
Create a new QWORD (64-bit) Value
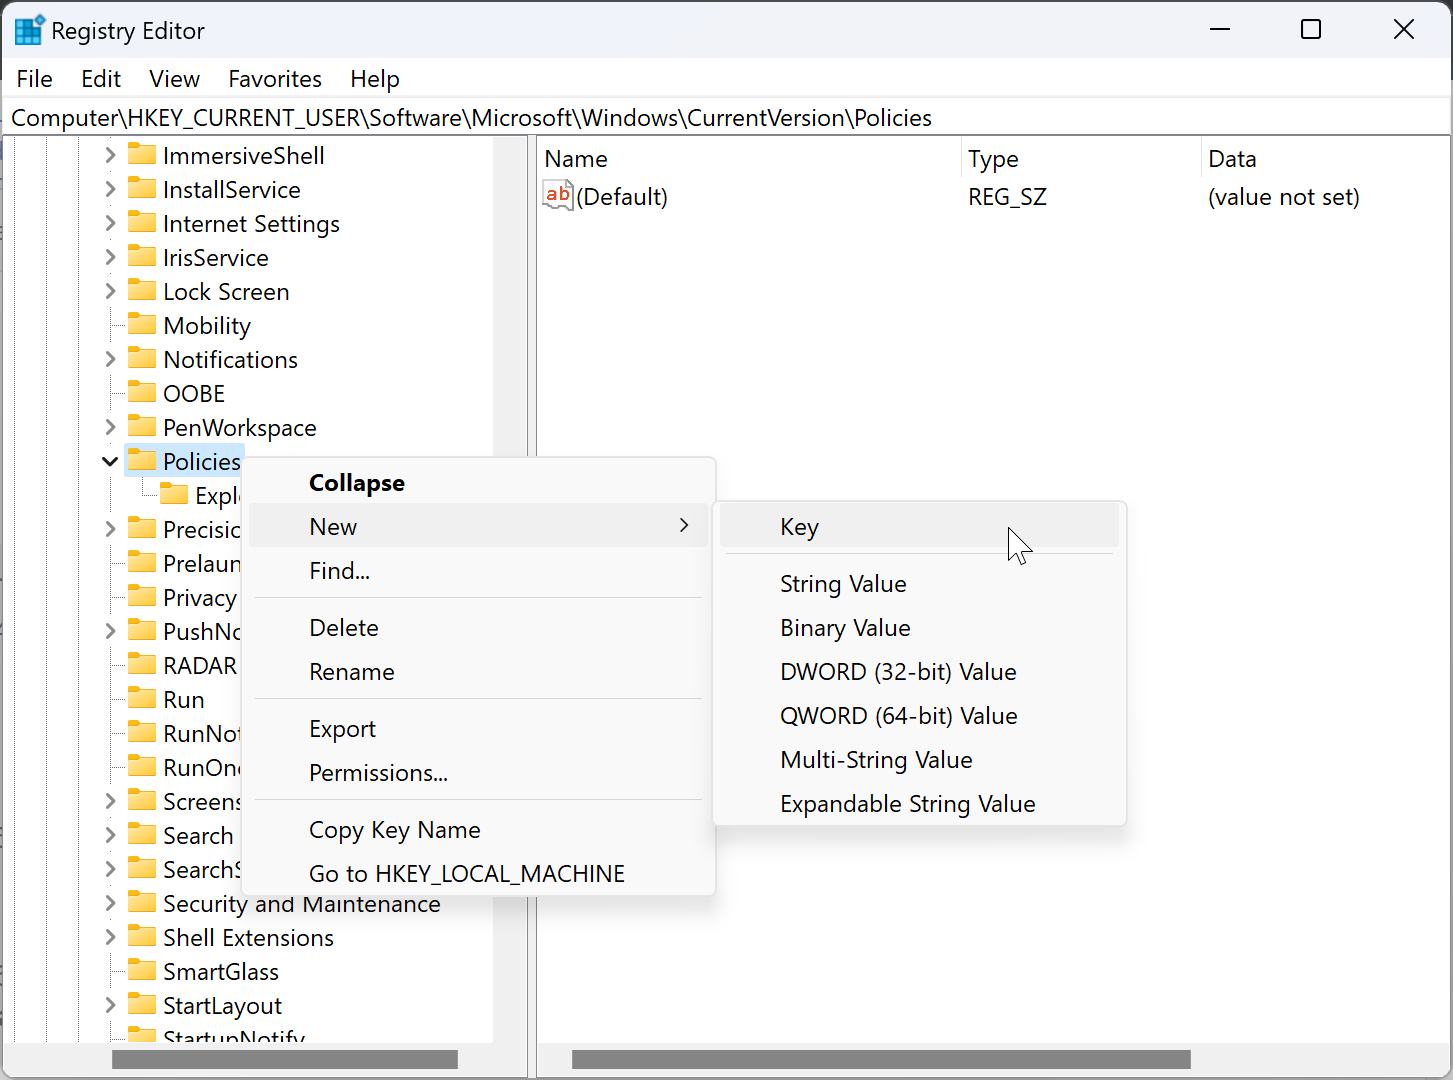coord(919,715)
